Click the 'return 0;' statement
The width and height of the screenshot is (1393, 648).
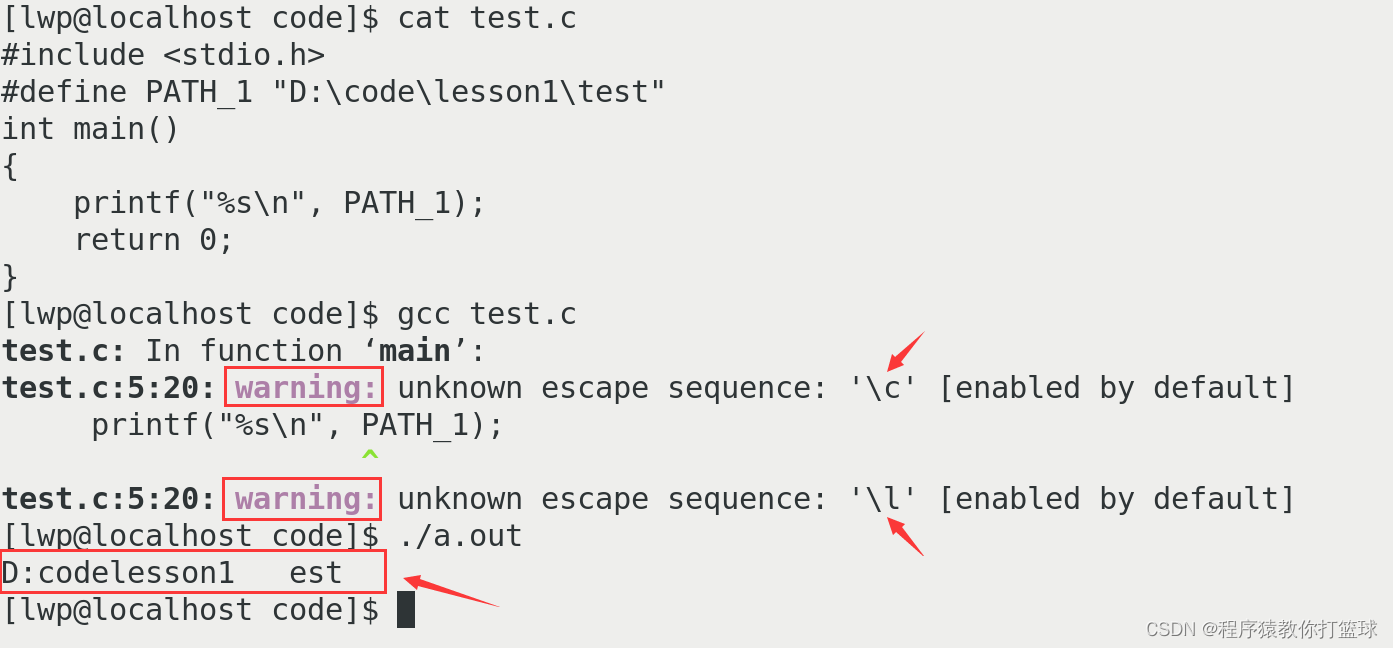point(153,240)
